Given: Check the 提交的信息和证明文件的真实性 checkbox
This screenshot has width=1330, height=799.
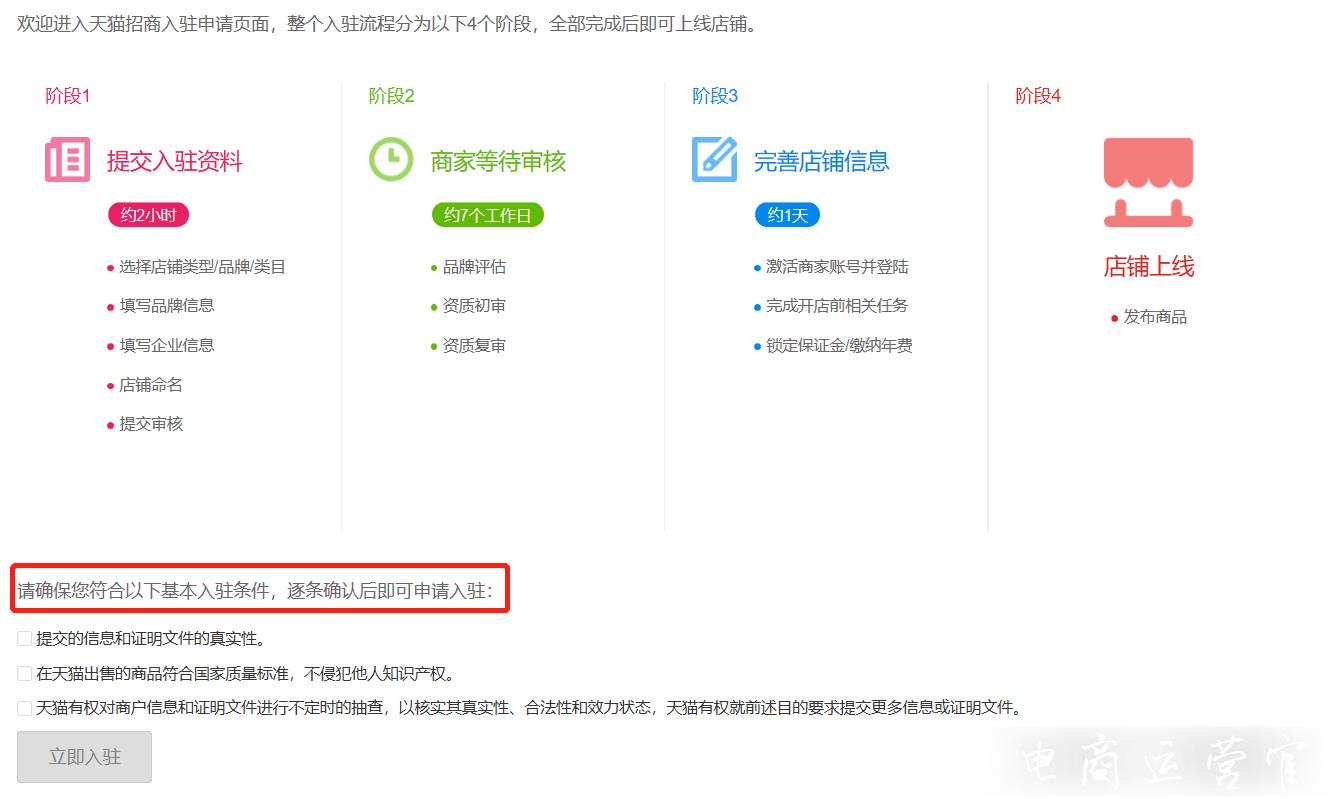Looking at the screenshot, I should point(24,638).
